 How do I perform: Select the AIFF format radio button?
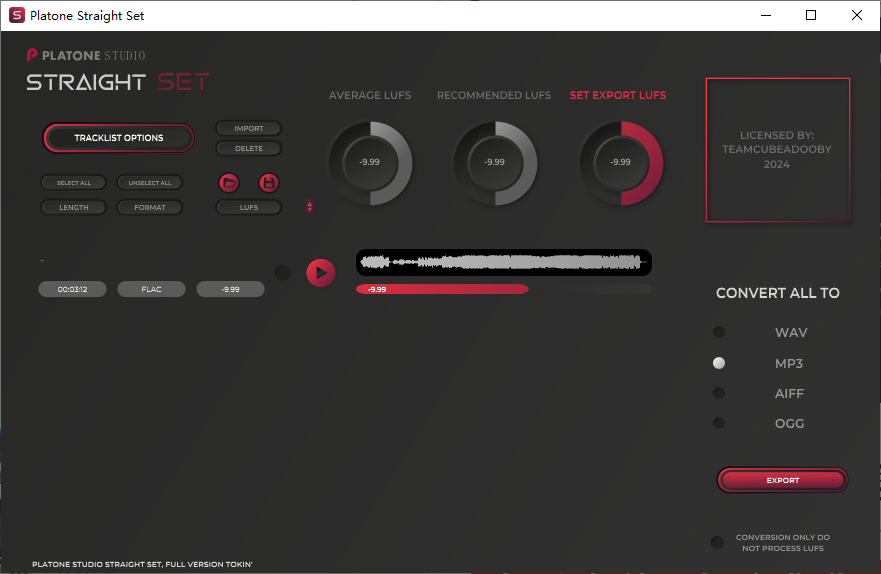click(x=718, y=393)
